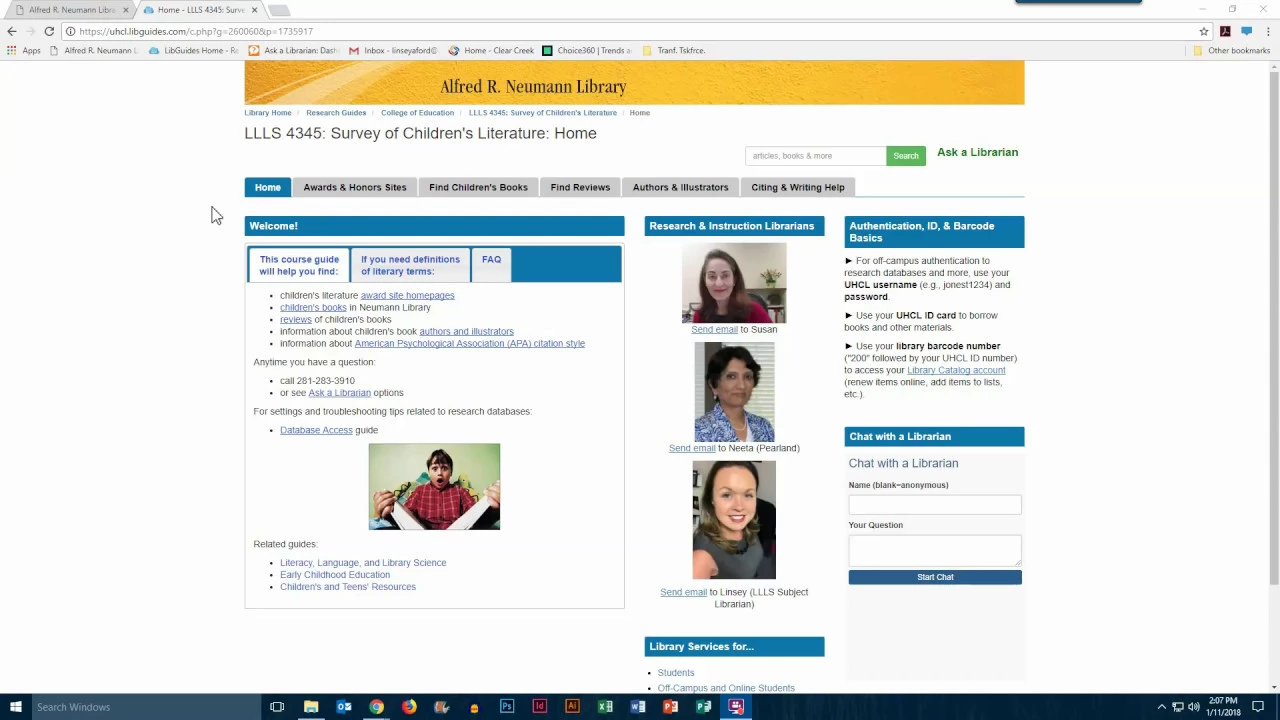
Task: Open the Adobe Acrobat extension icon
Action: tap(1225, 31)
